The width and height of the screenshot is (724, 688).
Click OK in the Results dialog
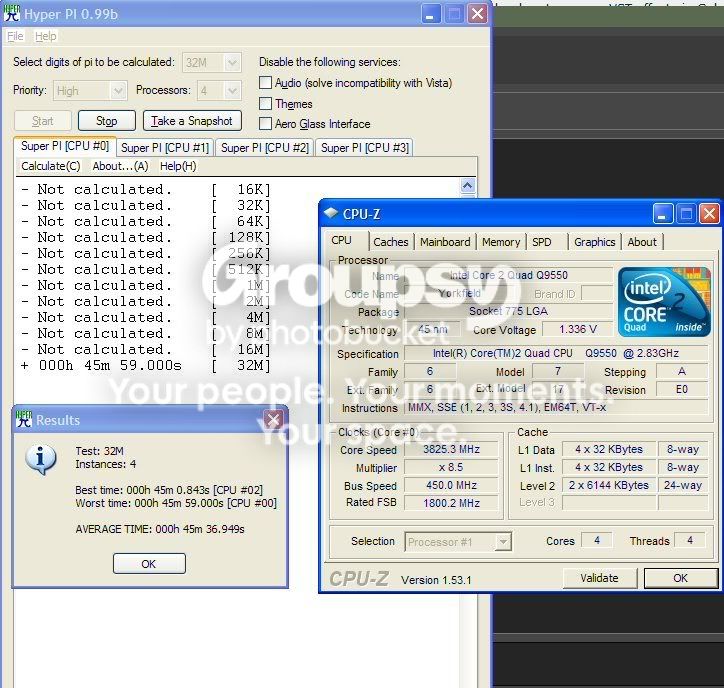point(149,564)
